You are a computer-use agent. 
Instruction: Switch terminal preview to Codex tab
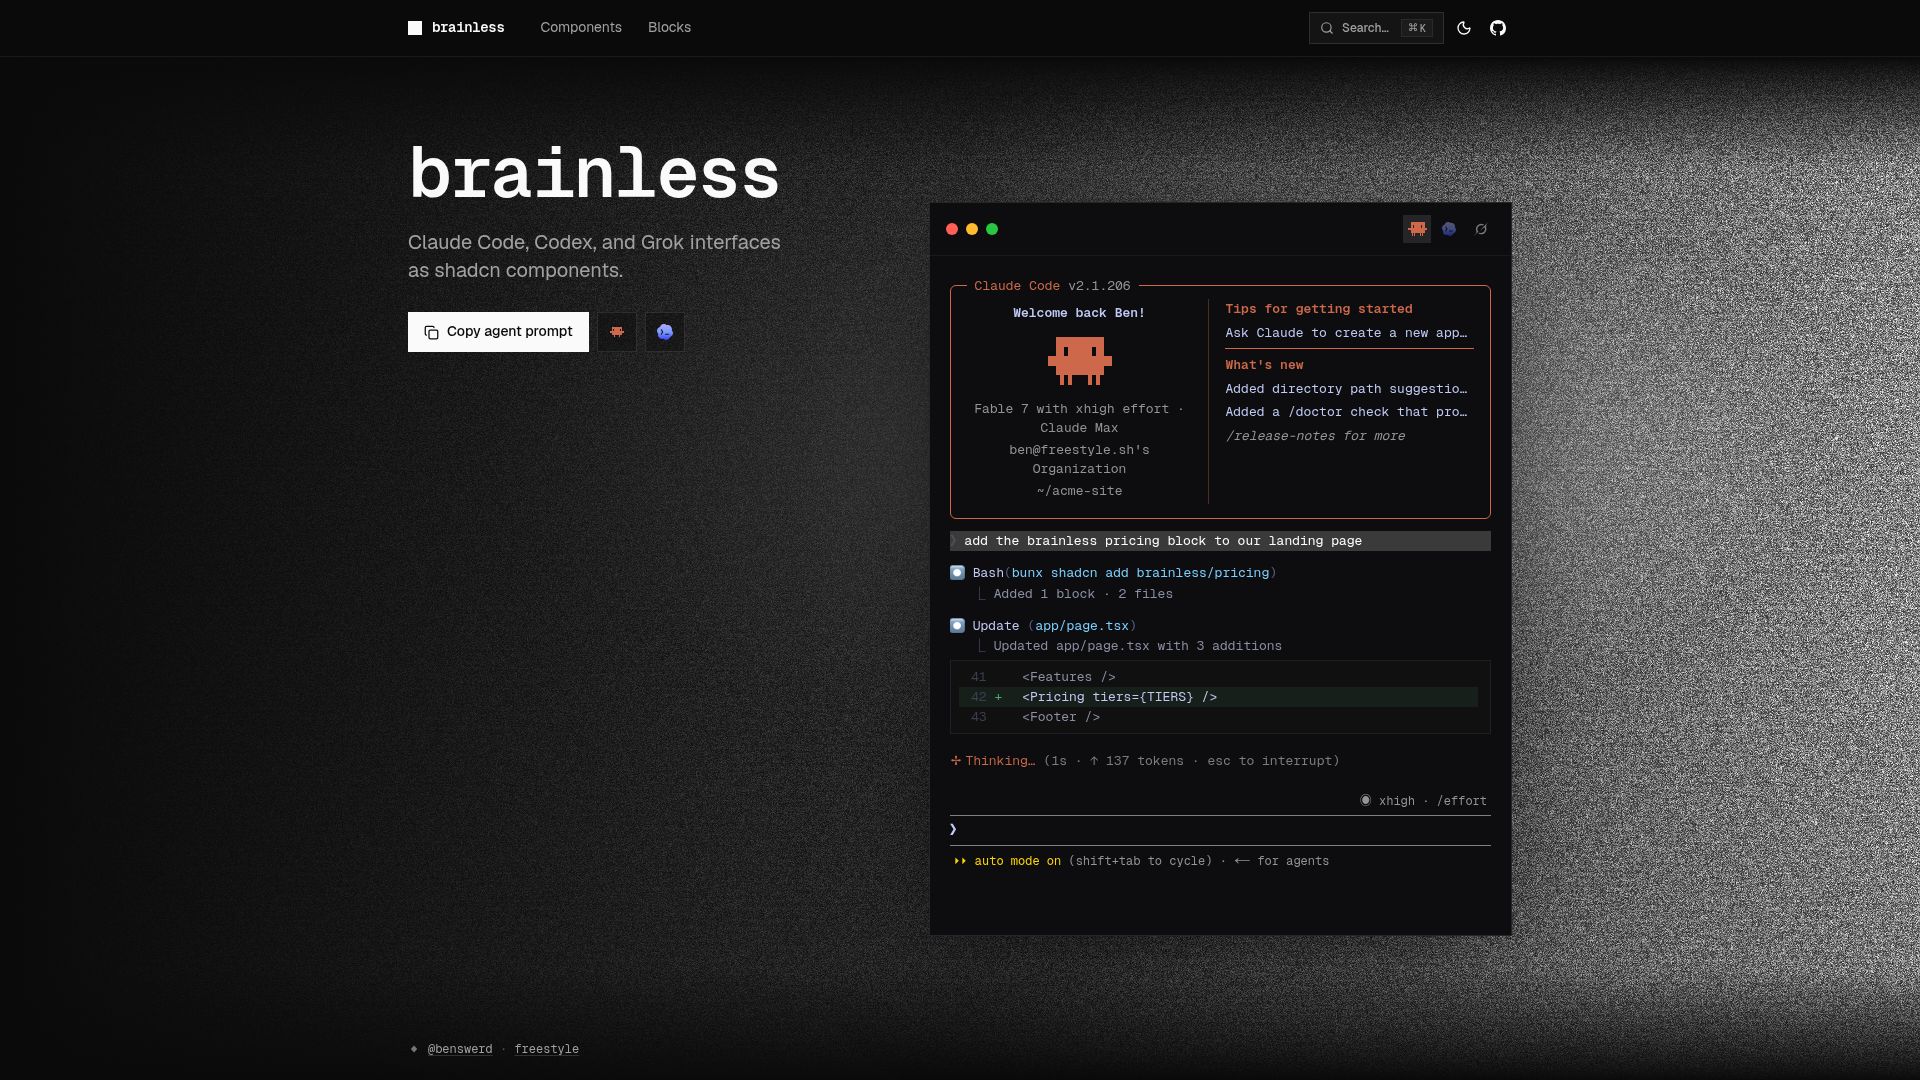[x=1449, y=229]
